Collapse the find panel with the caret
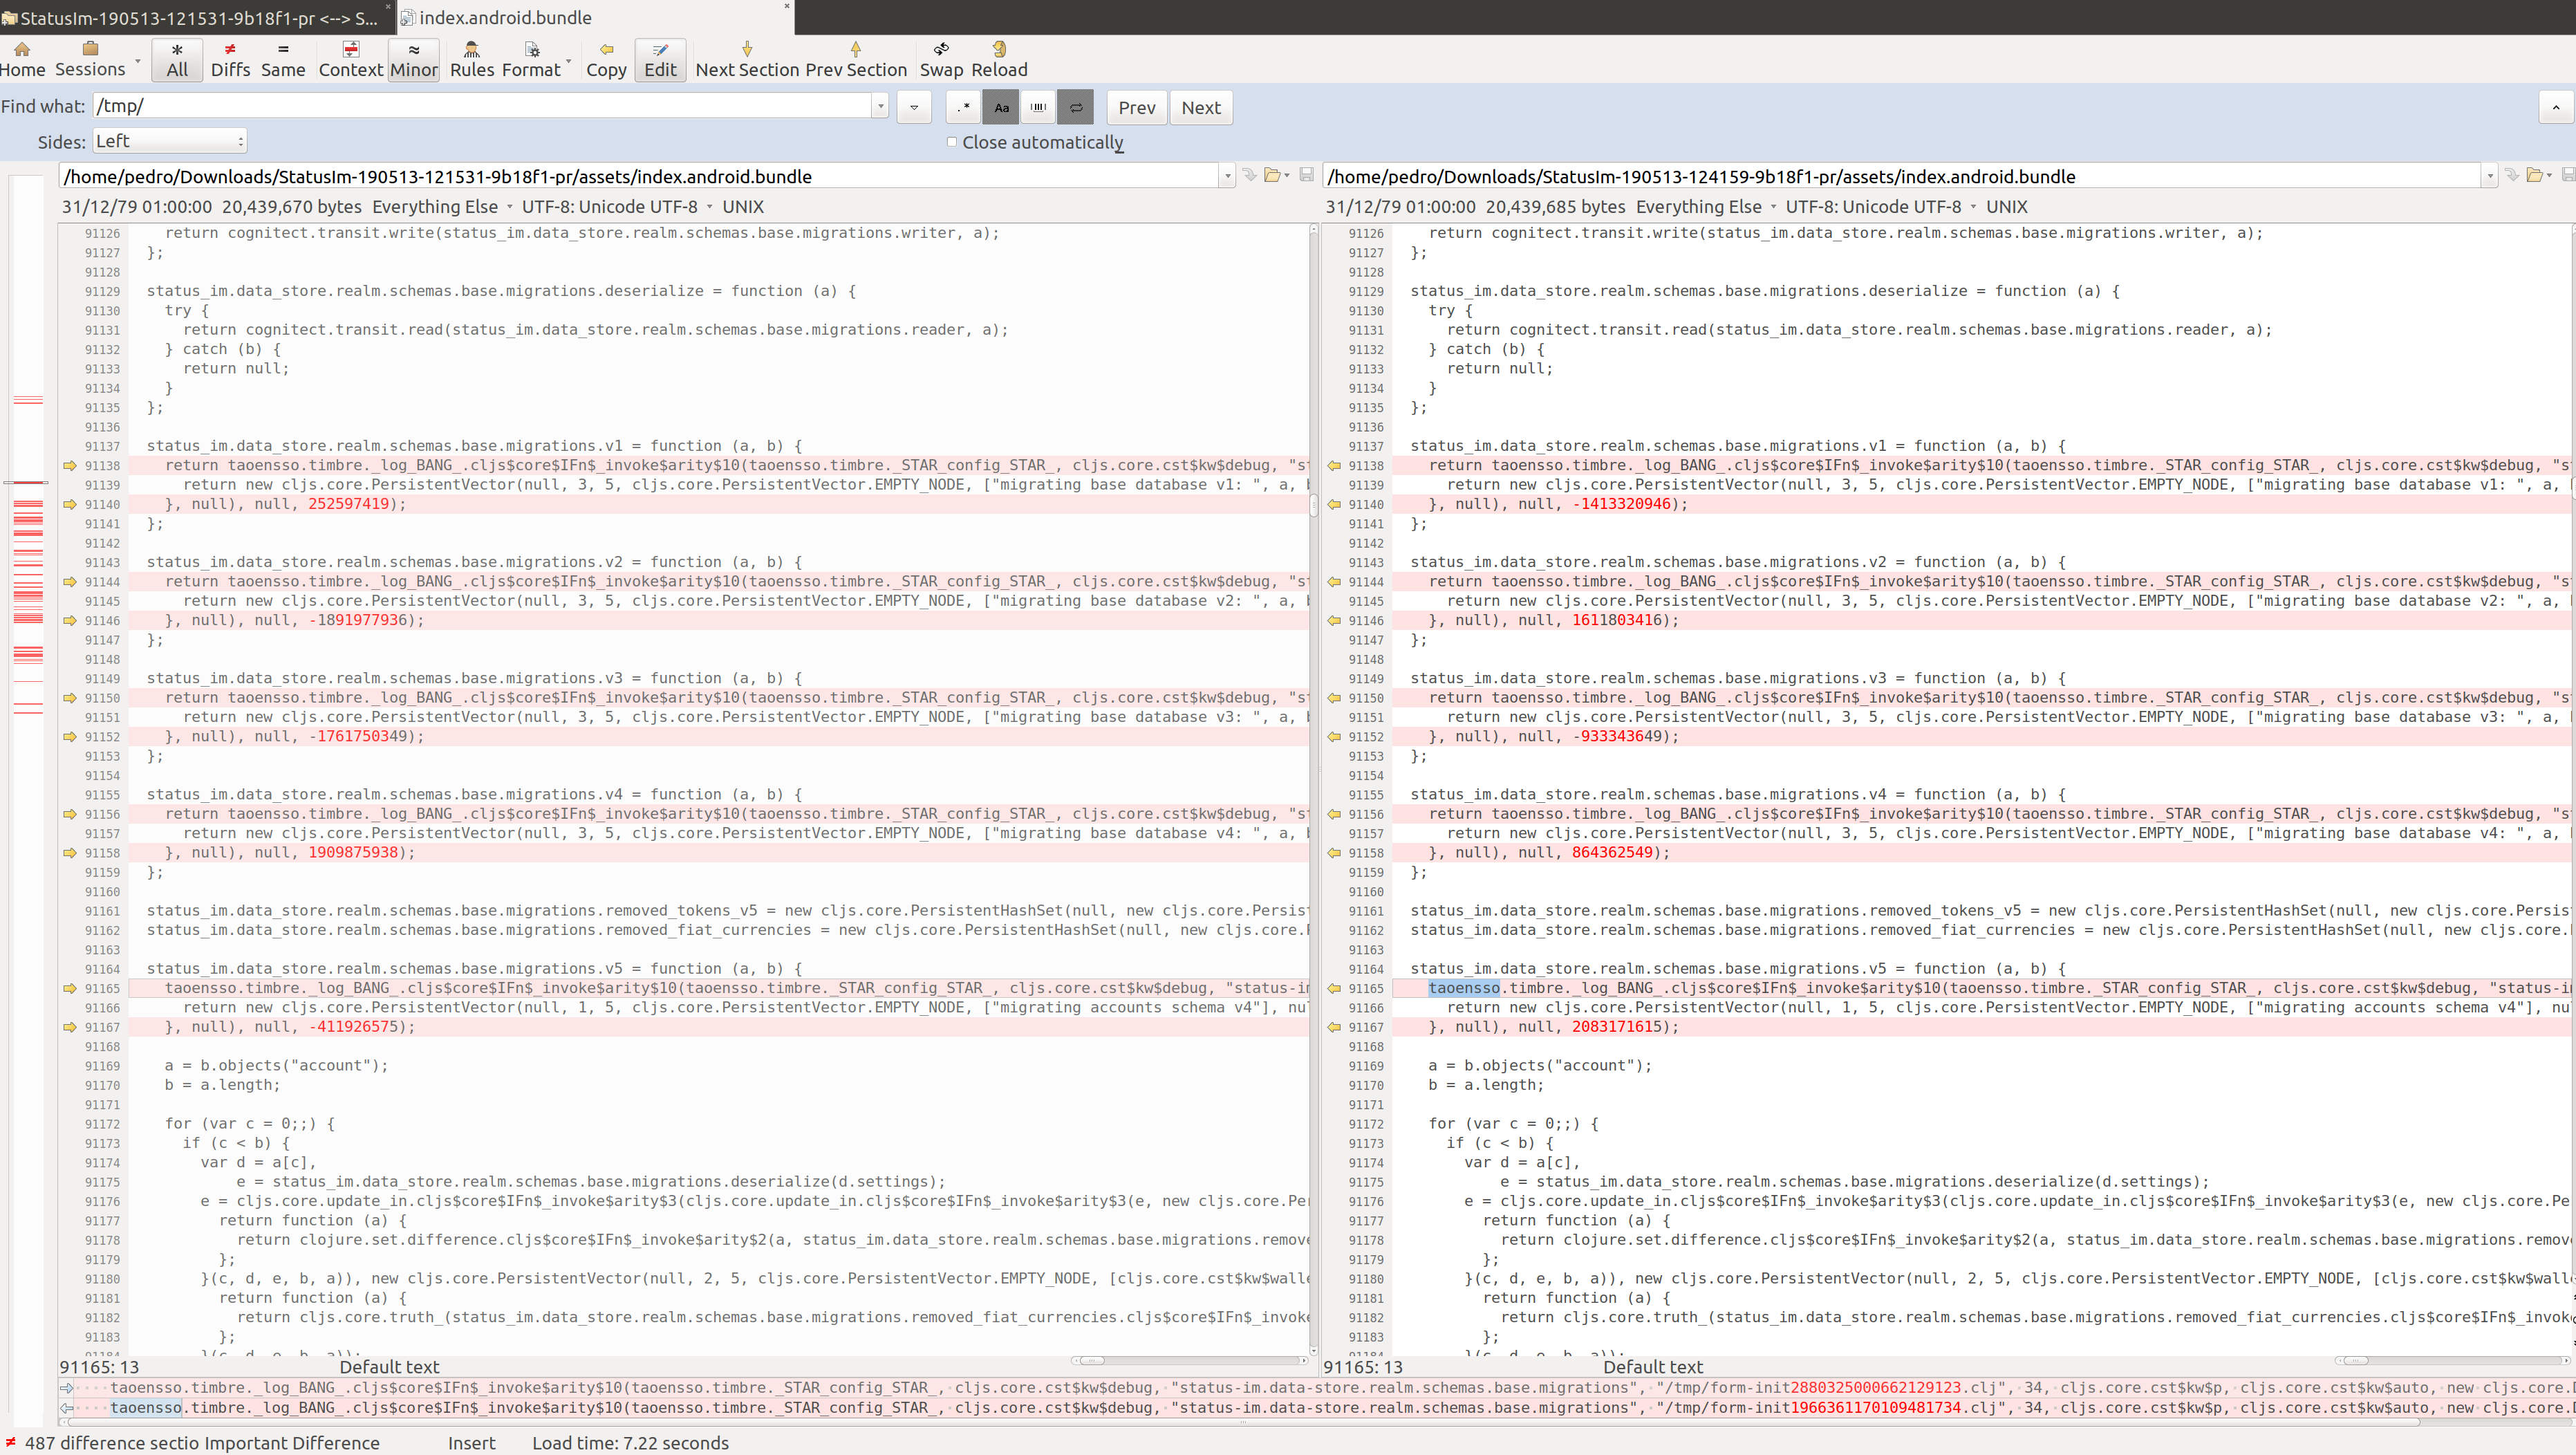2576x1455 pixels. pyautogui.click(x=2555, y=107)
